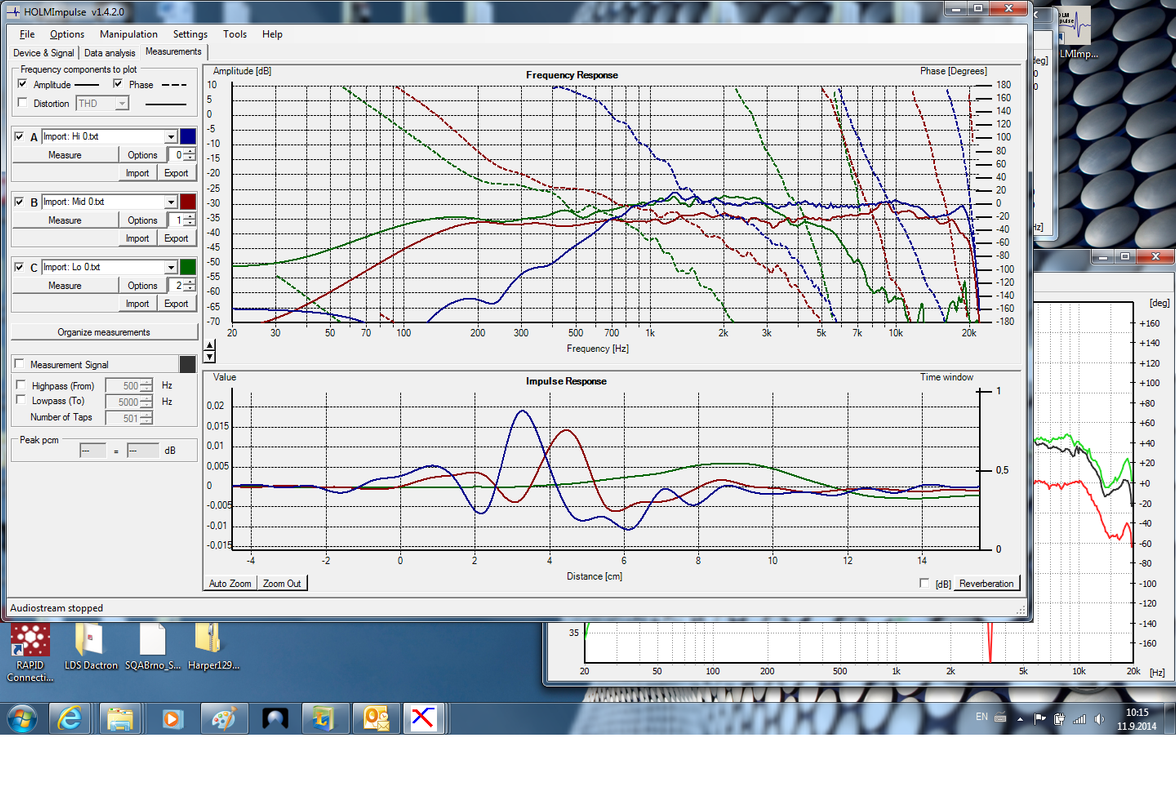Open Outlook from the taskbar
The width and height of the screenshot is (1176, 800).
pos(375,719)
